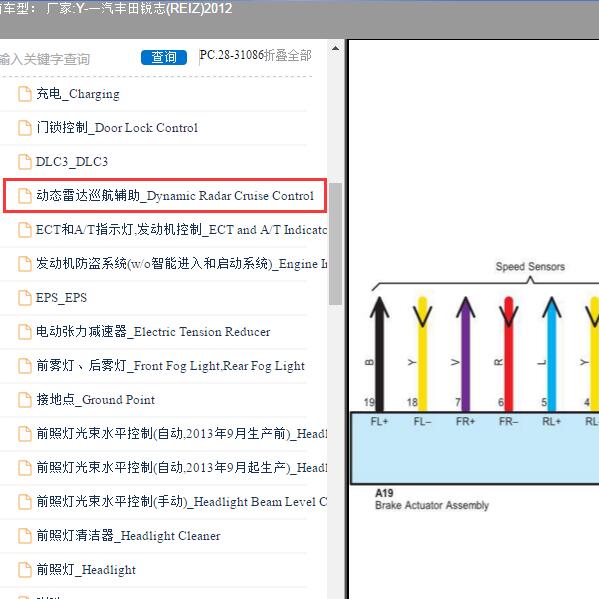Click file icon beside ECT和A/T指示灯
599x599 pixels.
(x=25, y=230)
